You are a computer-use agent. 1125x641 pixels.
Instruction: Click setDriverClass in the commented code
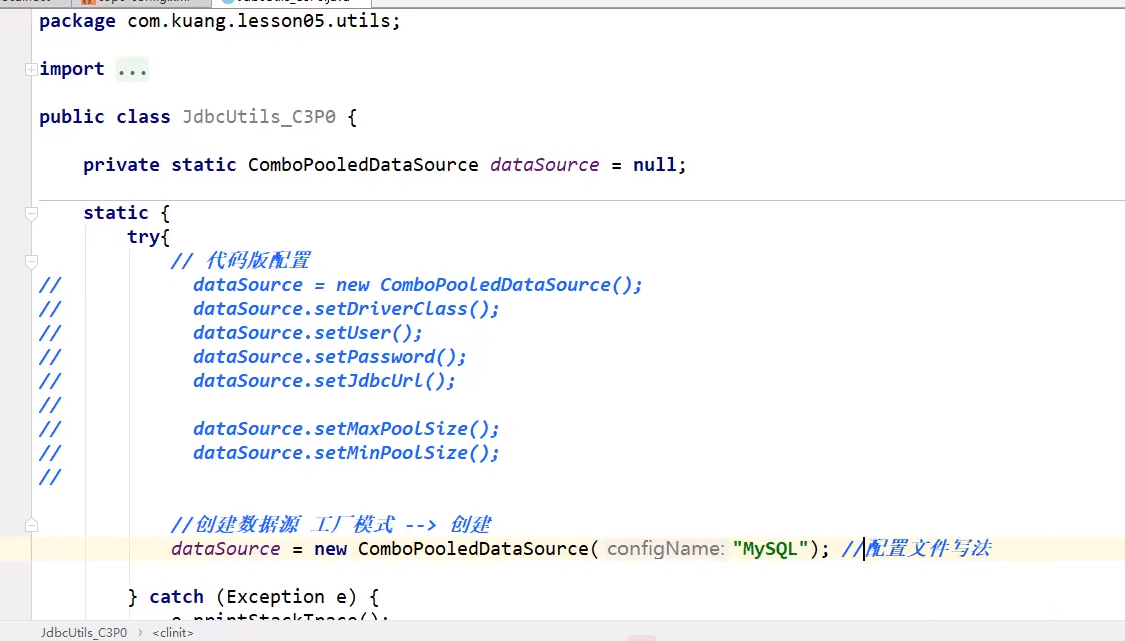click(x=390, y=309)
